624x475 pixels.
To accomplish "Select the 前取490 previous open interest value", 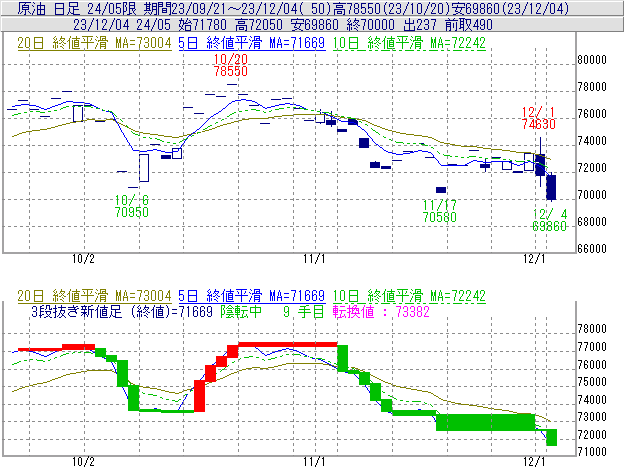I will click(x=469, y=25).
